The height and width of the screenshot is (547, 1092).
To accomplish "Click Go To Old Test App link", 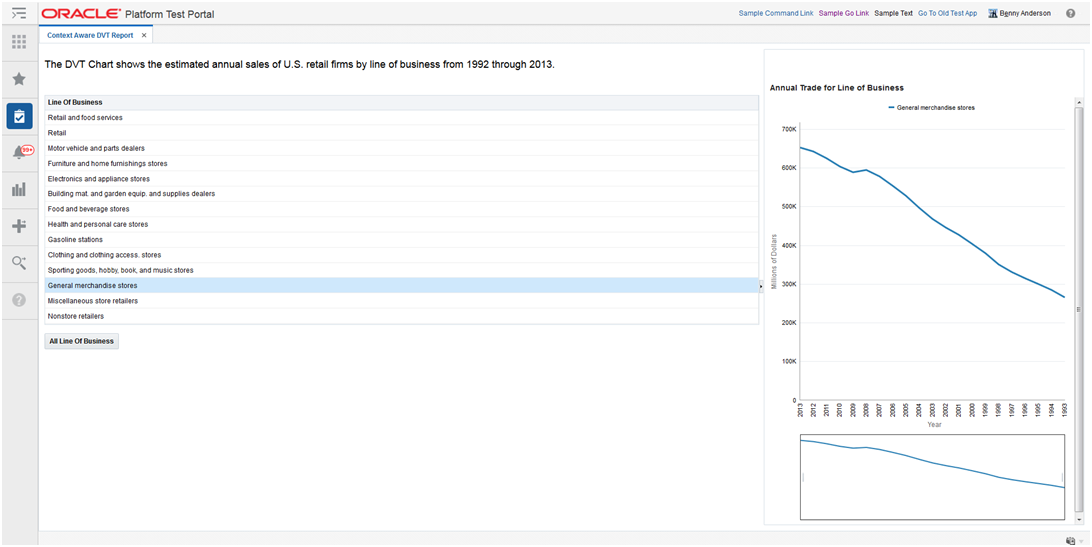I will [947, 13].
